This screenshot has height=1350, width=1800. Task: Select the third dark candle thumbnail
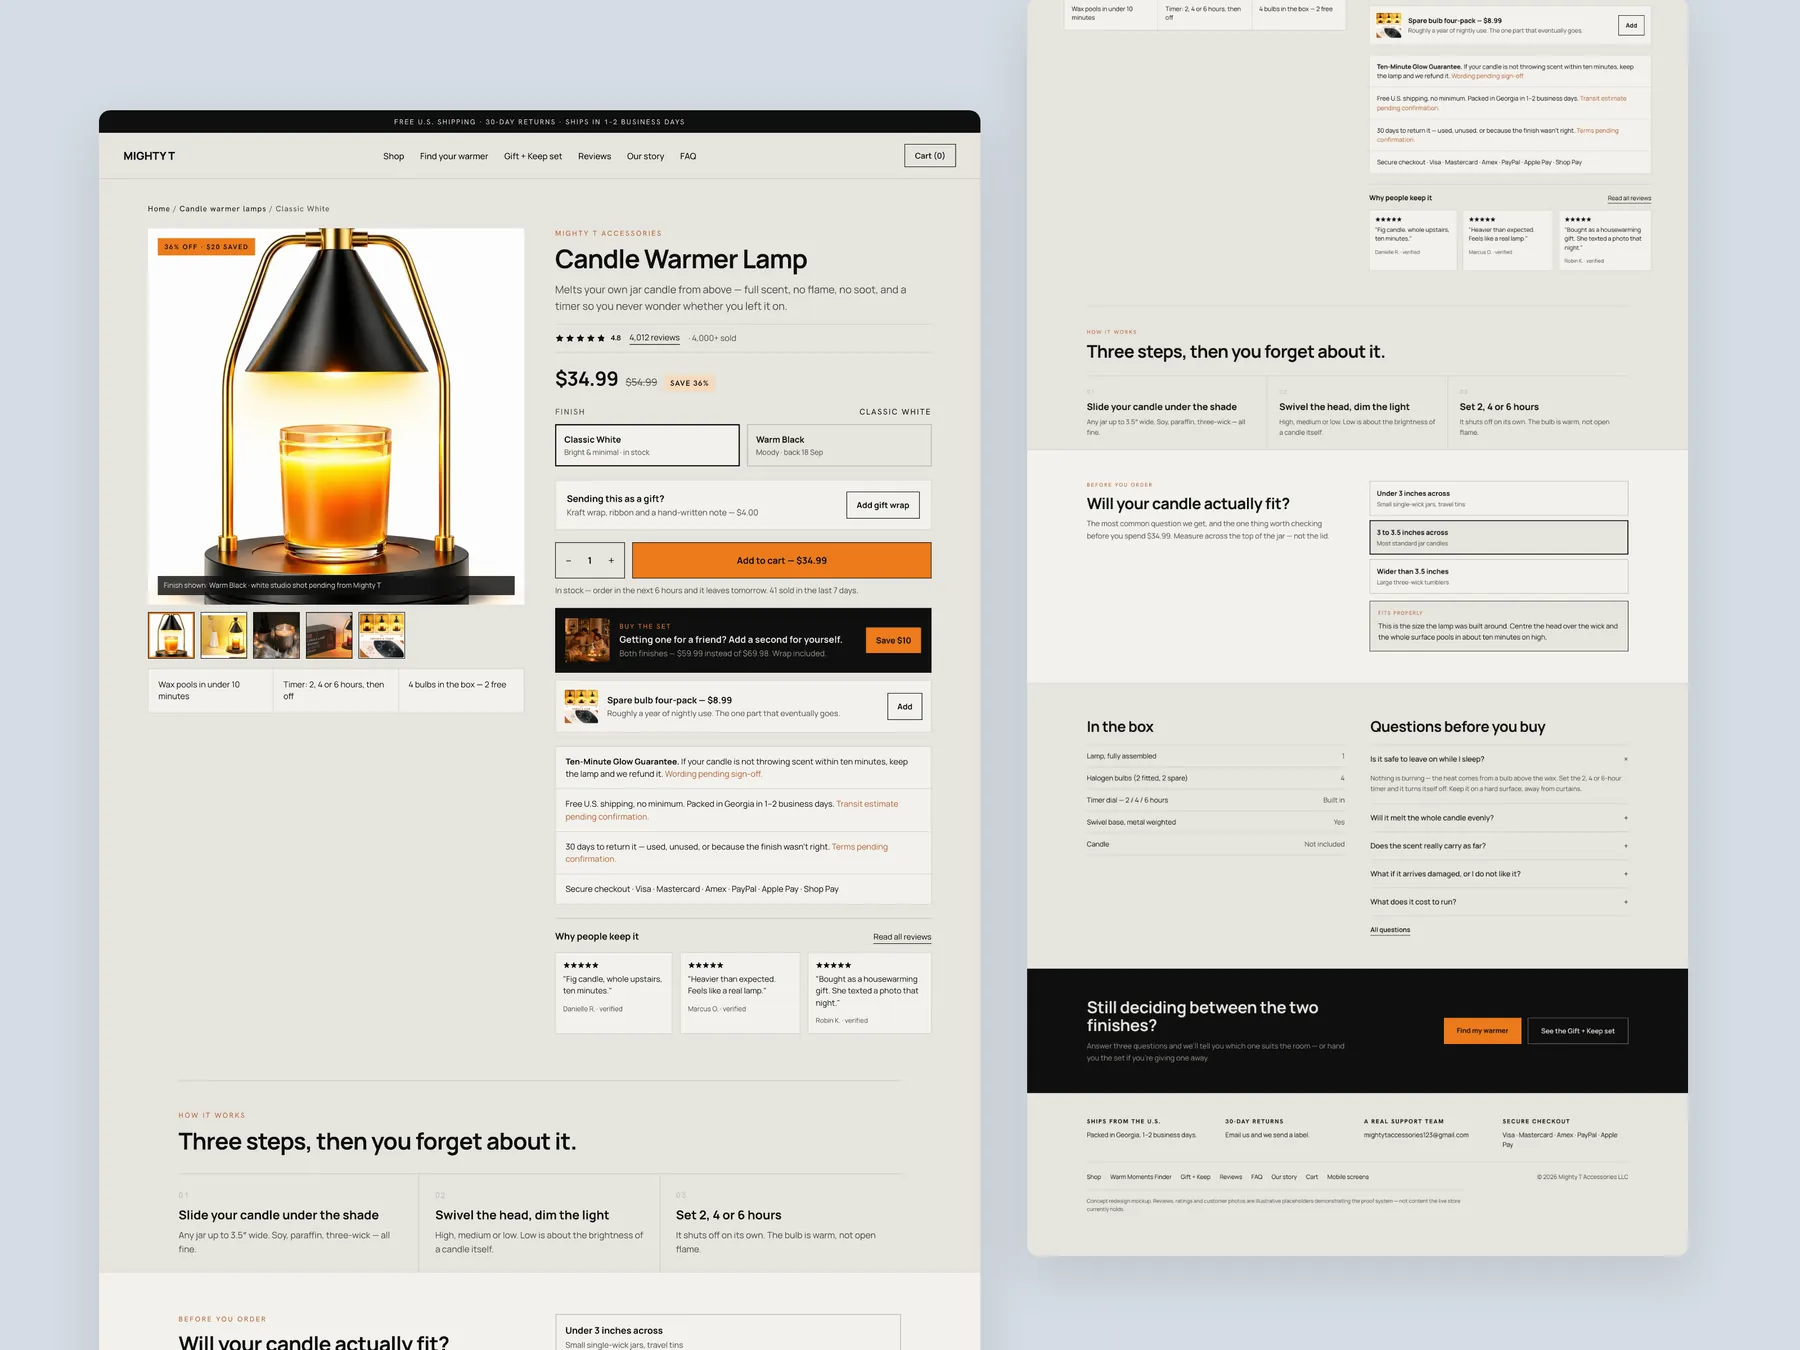coord(276,635)
